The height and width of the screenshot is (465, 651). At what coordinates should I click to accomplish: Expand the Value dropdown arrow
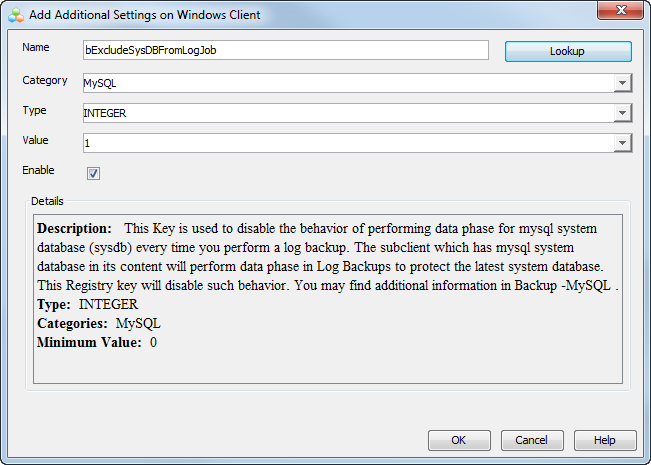[x=622, y=144]
